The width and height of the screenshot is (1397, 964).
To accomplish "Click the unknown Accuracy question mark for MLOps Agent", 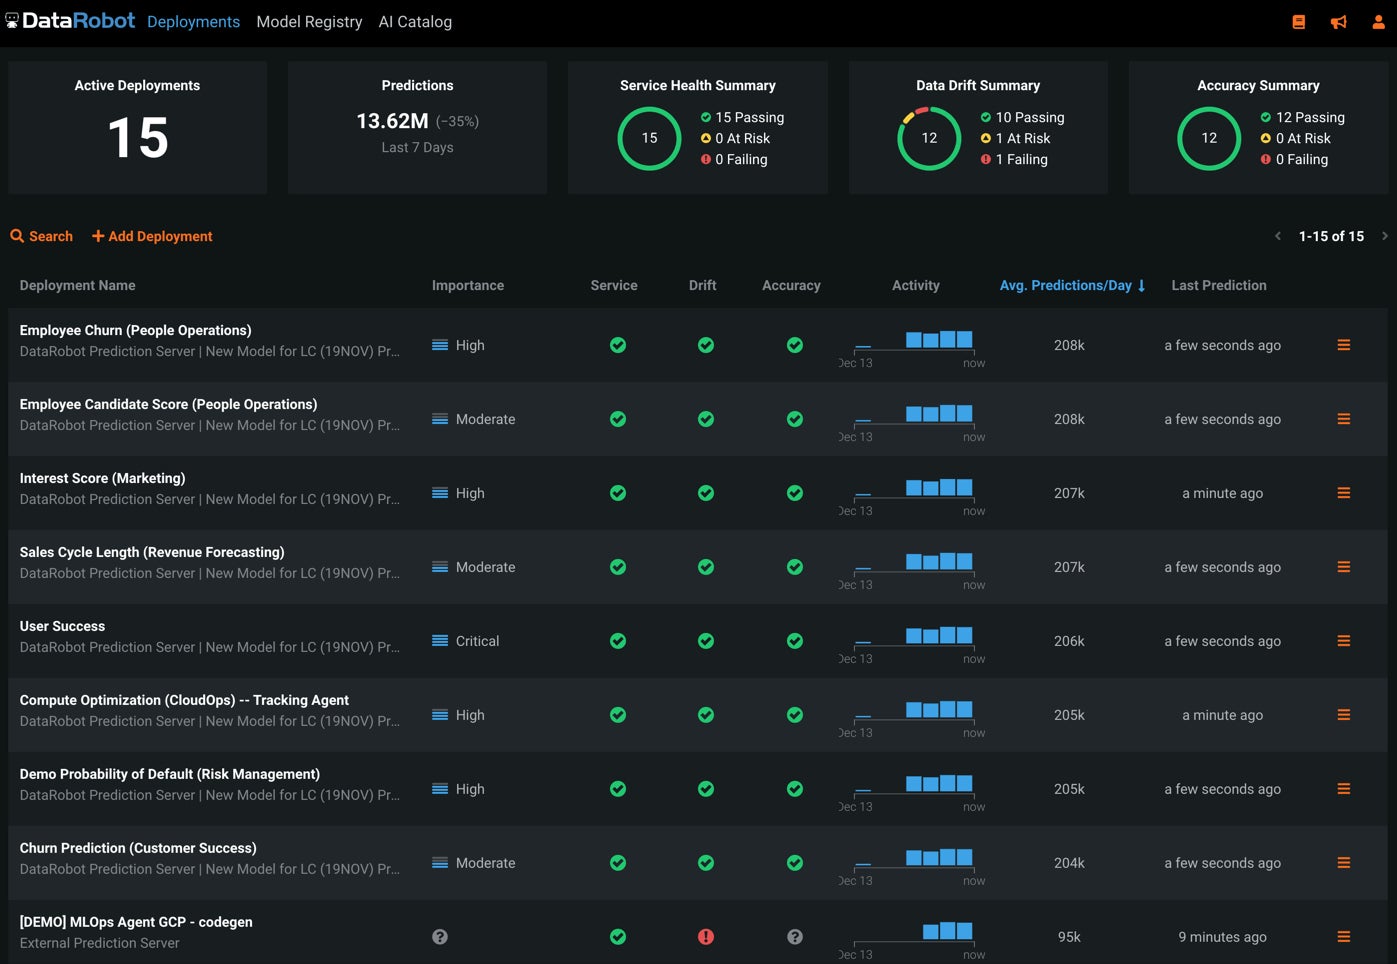I will click(795, 937).
